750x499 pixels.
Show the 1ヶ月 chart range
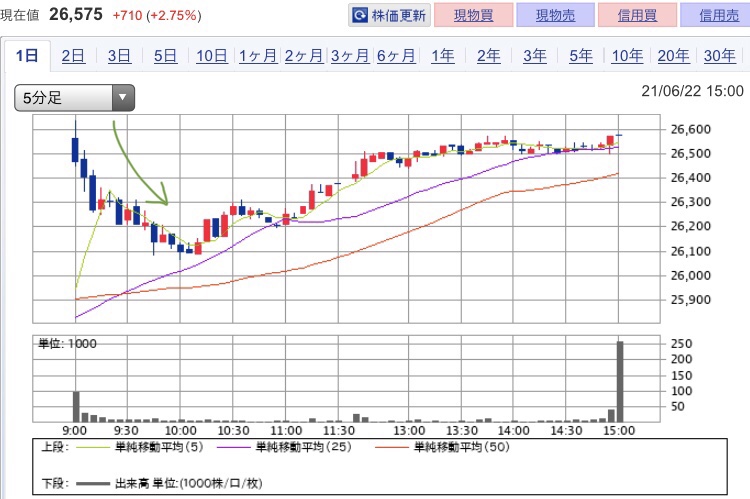258,56
